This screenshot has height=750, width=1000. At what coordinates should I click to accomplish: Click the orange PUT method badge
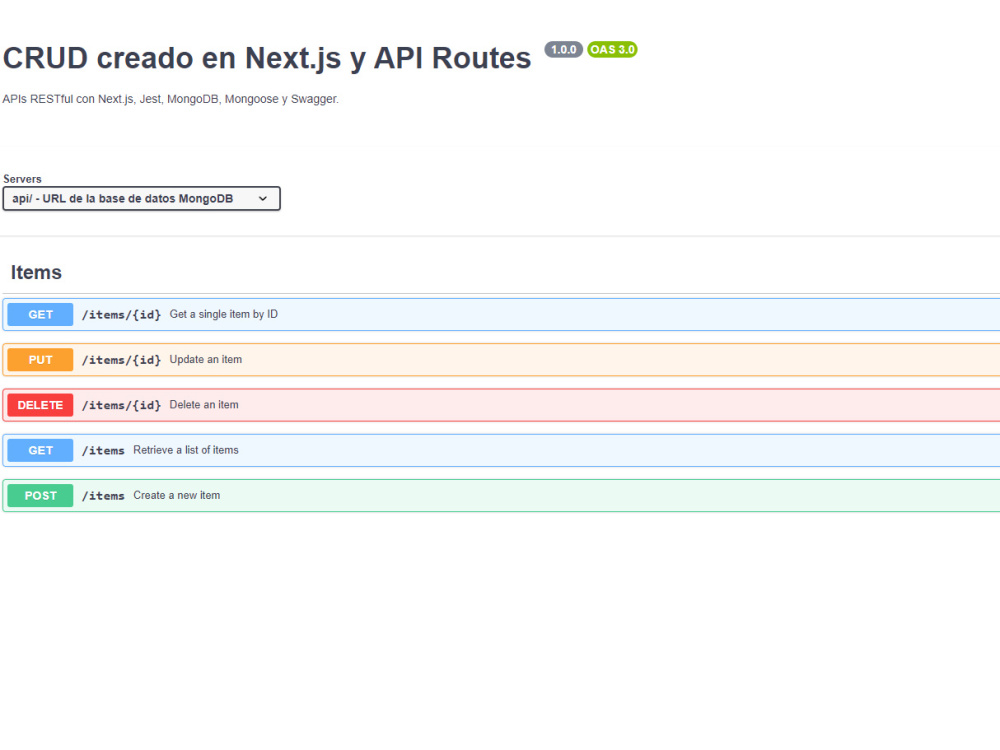pos(40,360)
